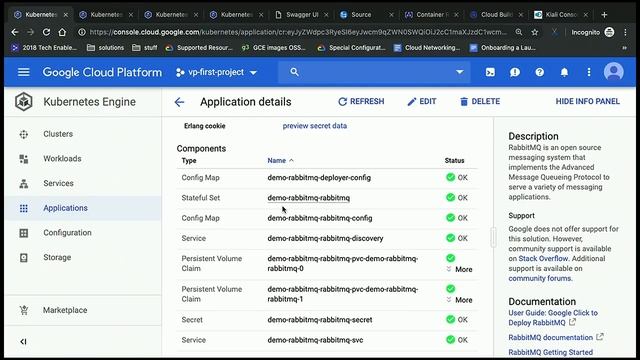Click the browser back arrow

click(15, 32)
